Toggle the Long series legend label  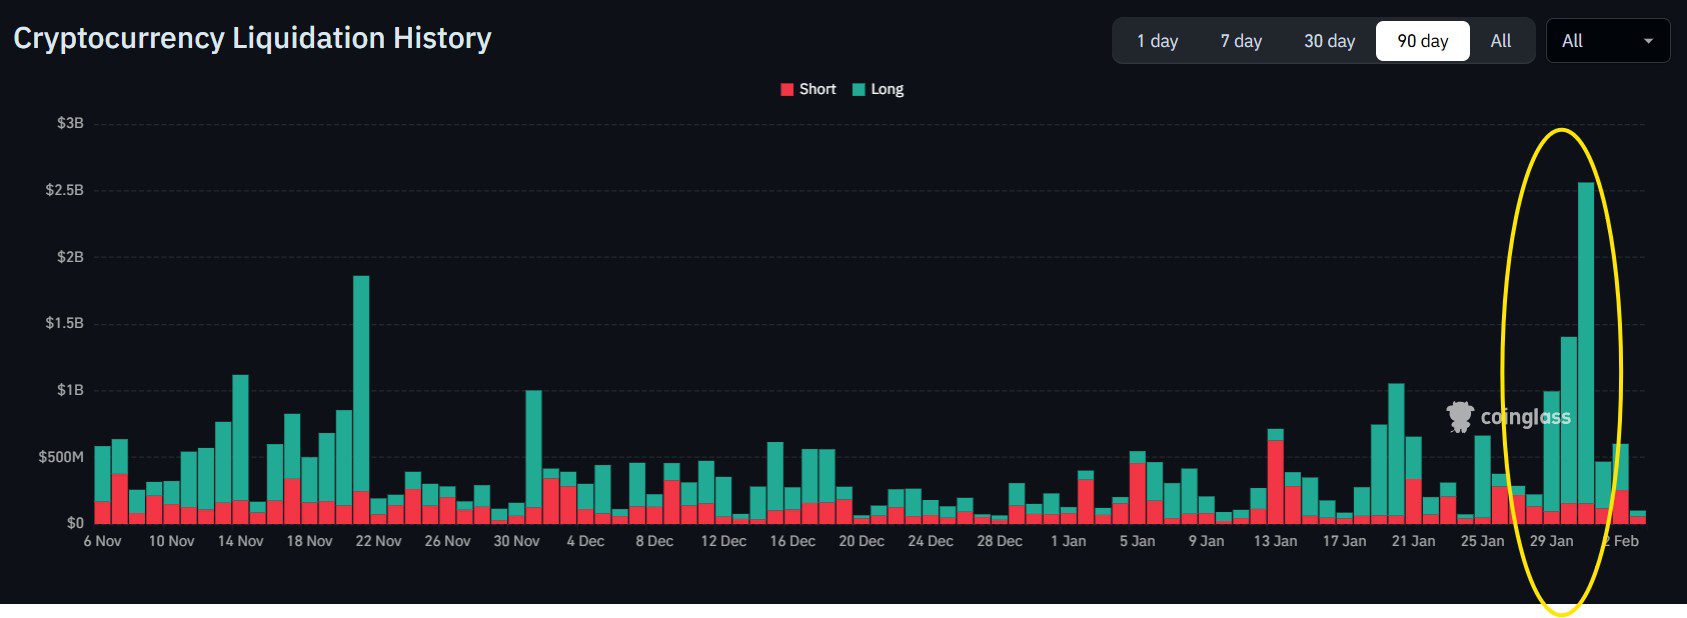pos(887,89)
